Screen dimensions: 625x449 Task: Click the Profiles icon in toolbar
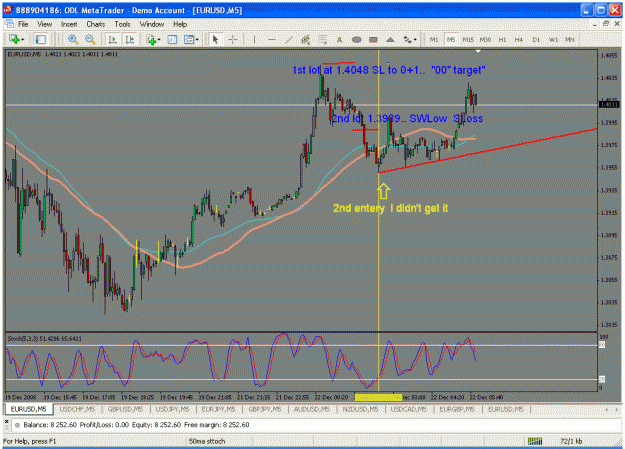(x=41, y=39)
